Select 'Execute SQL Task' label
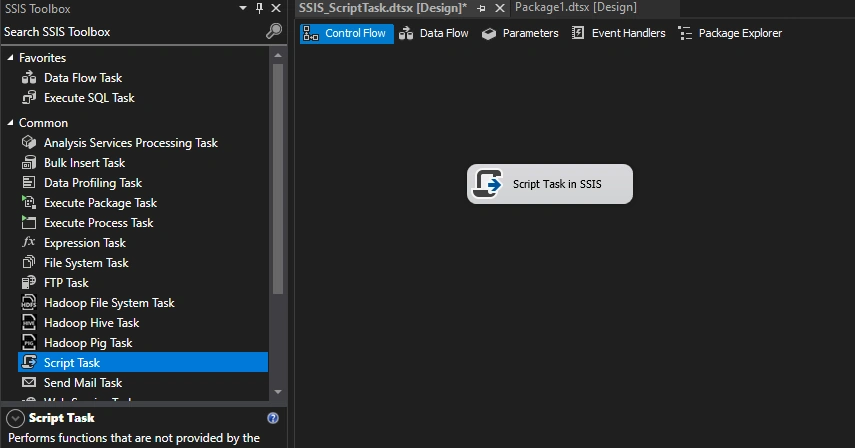Viewport: 855px width, 448px height. (x=89, y=98)
